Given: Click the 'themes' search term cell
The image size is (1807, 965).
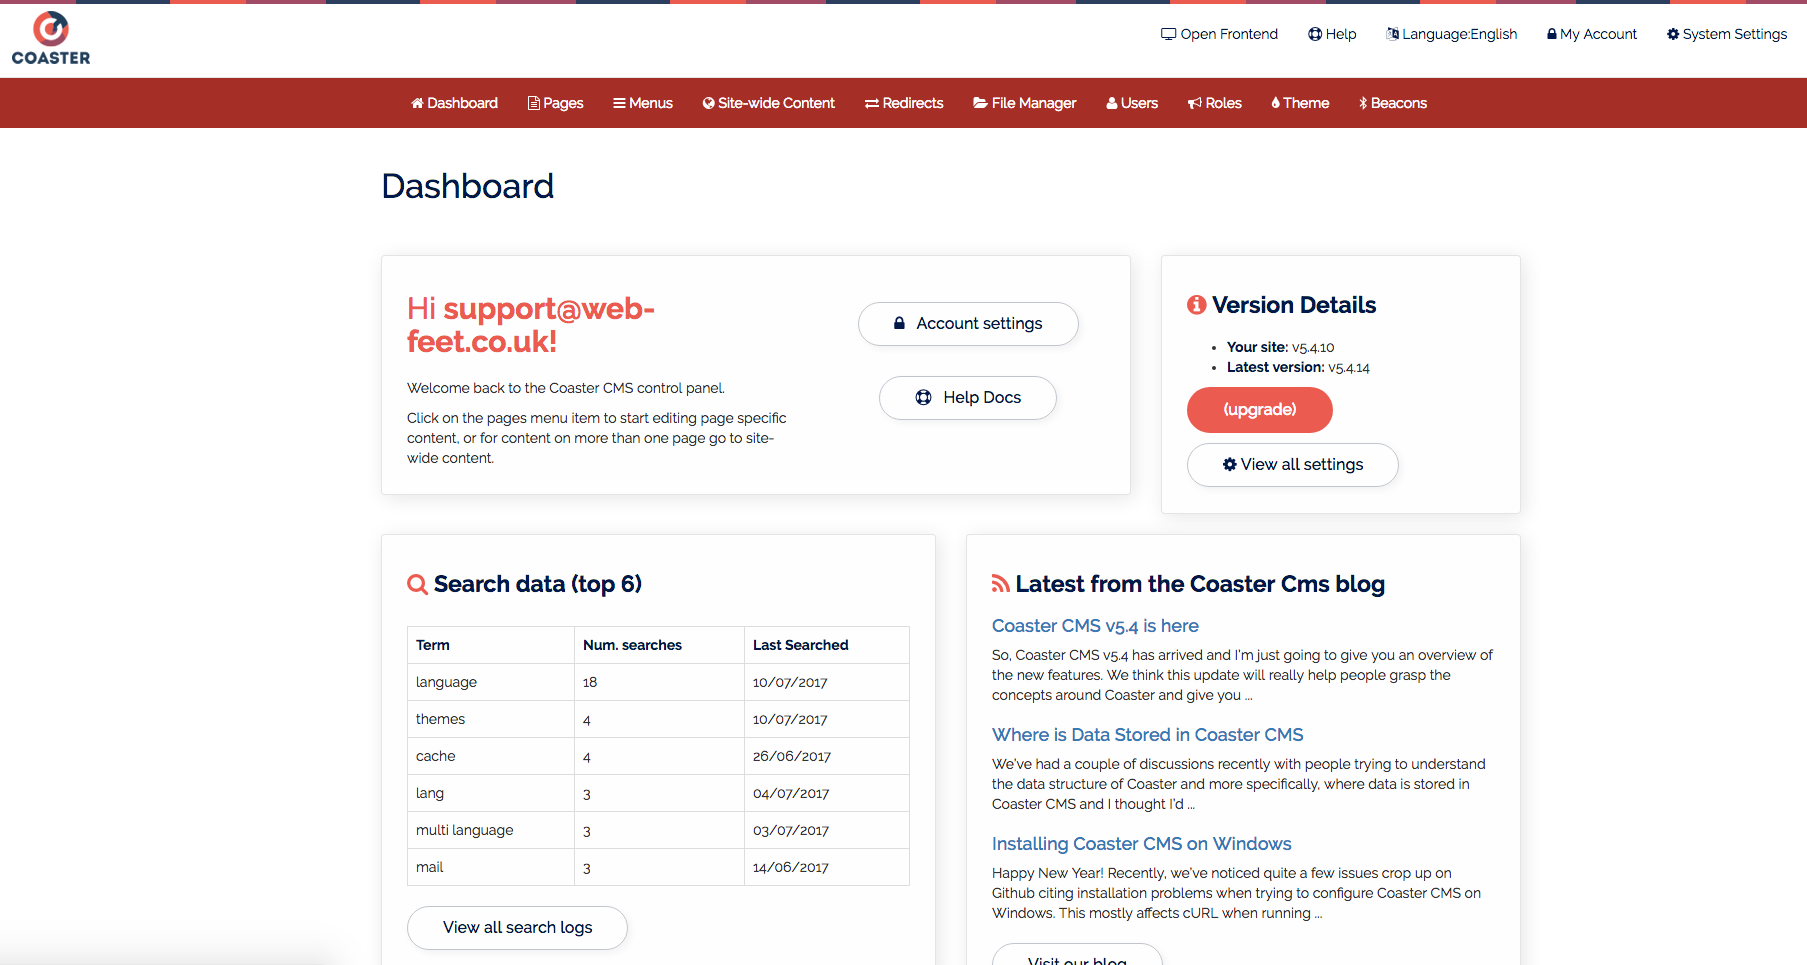Looking at the screenshot, I should tap(491, 719).
